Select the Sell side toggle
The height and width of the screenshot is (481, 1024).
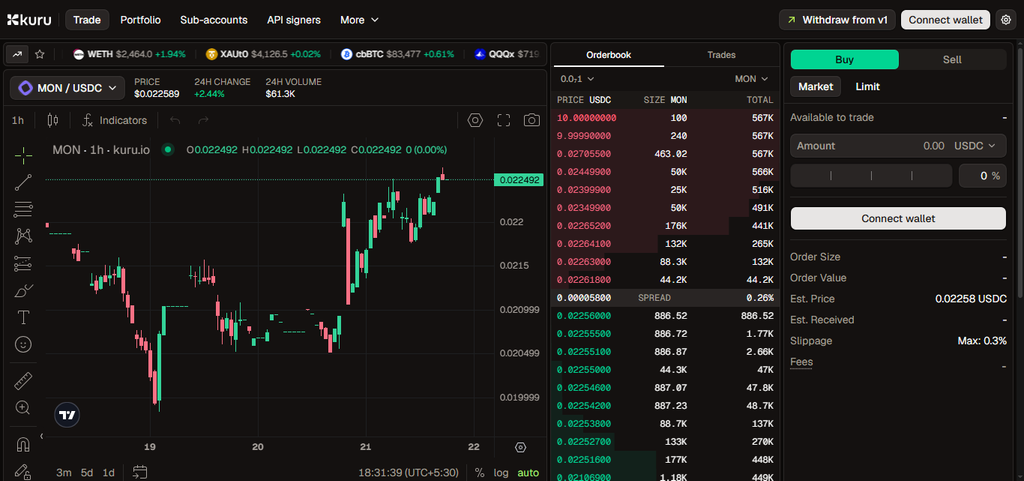click(952, 59)
